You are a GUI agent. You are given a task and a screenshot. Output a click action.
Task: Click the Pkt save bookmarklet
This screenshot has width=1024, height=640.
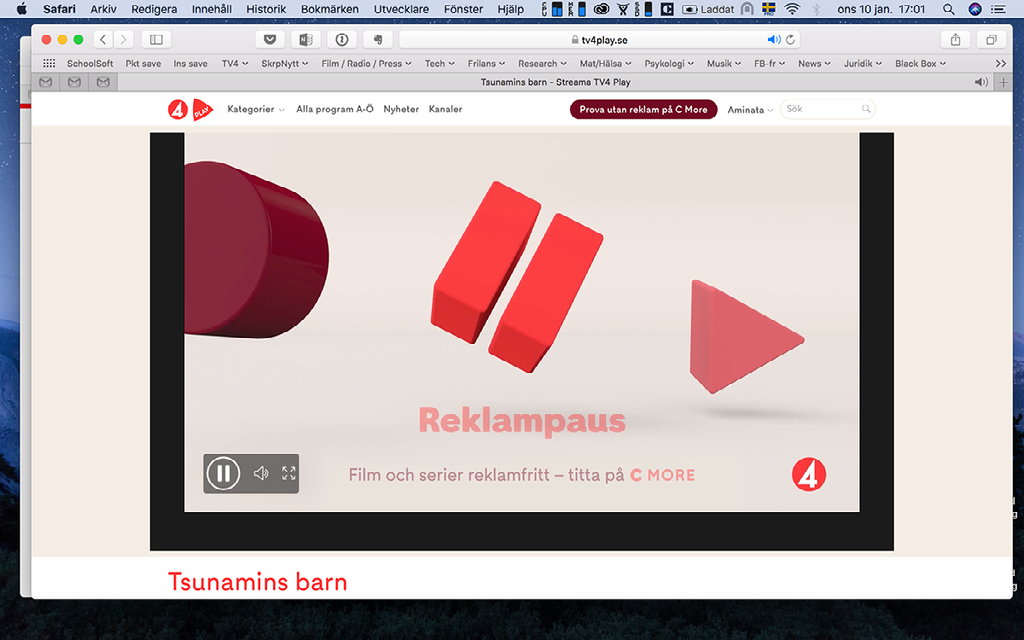point(143,63)
